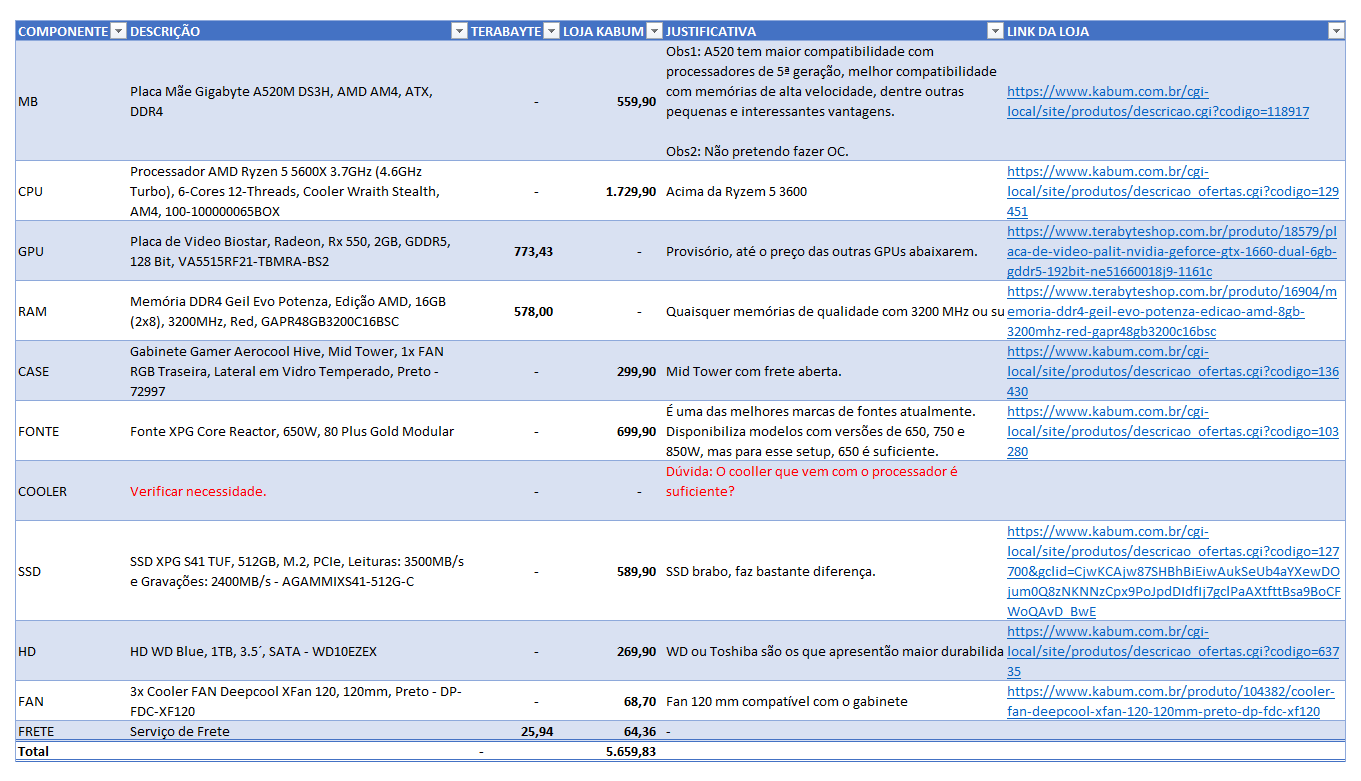Select the 5.659,83 total cell
The image size is (1361, 781).
pos(612,751)
